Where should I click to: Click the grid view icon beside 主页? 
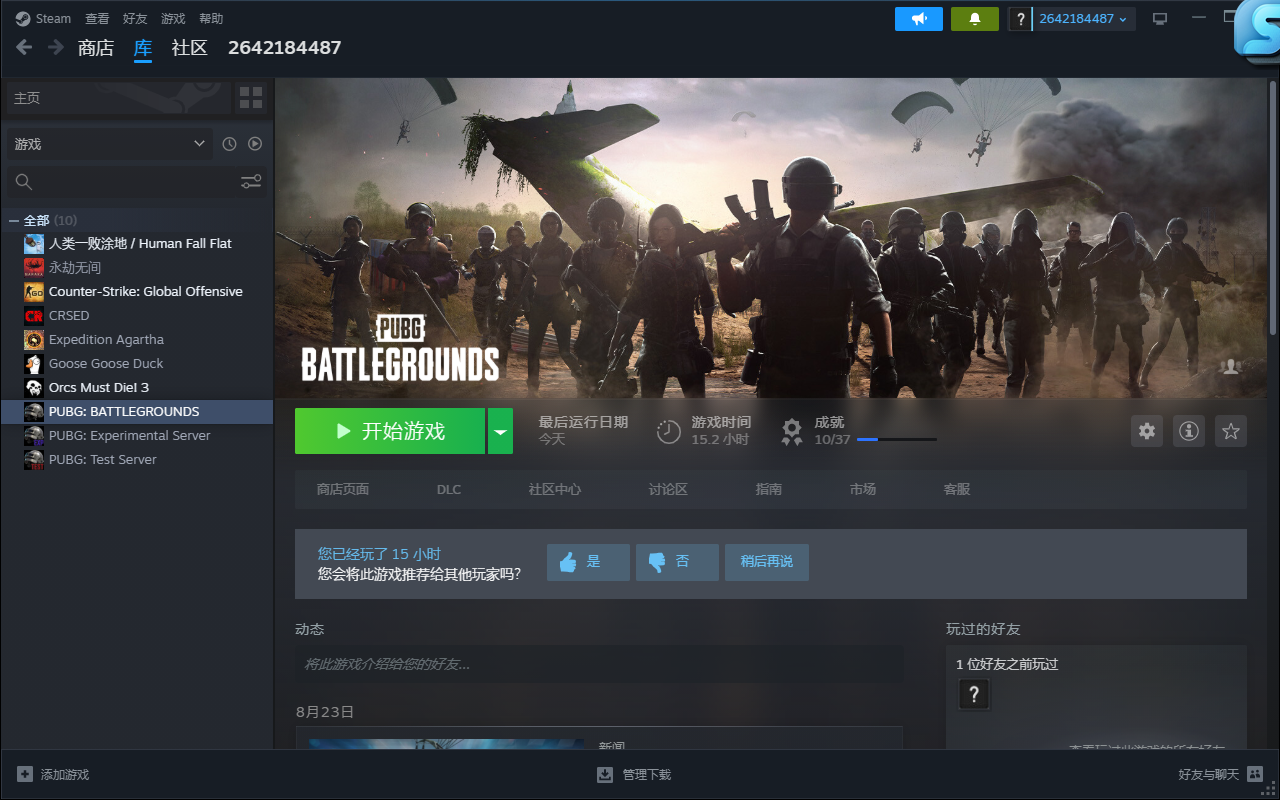coord(251,98)
